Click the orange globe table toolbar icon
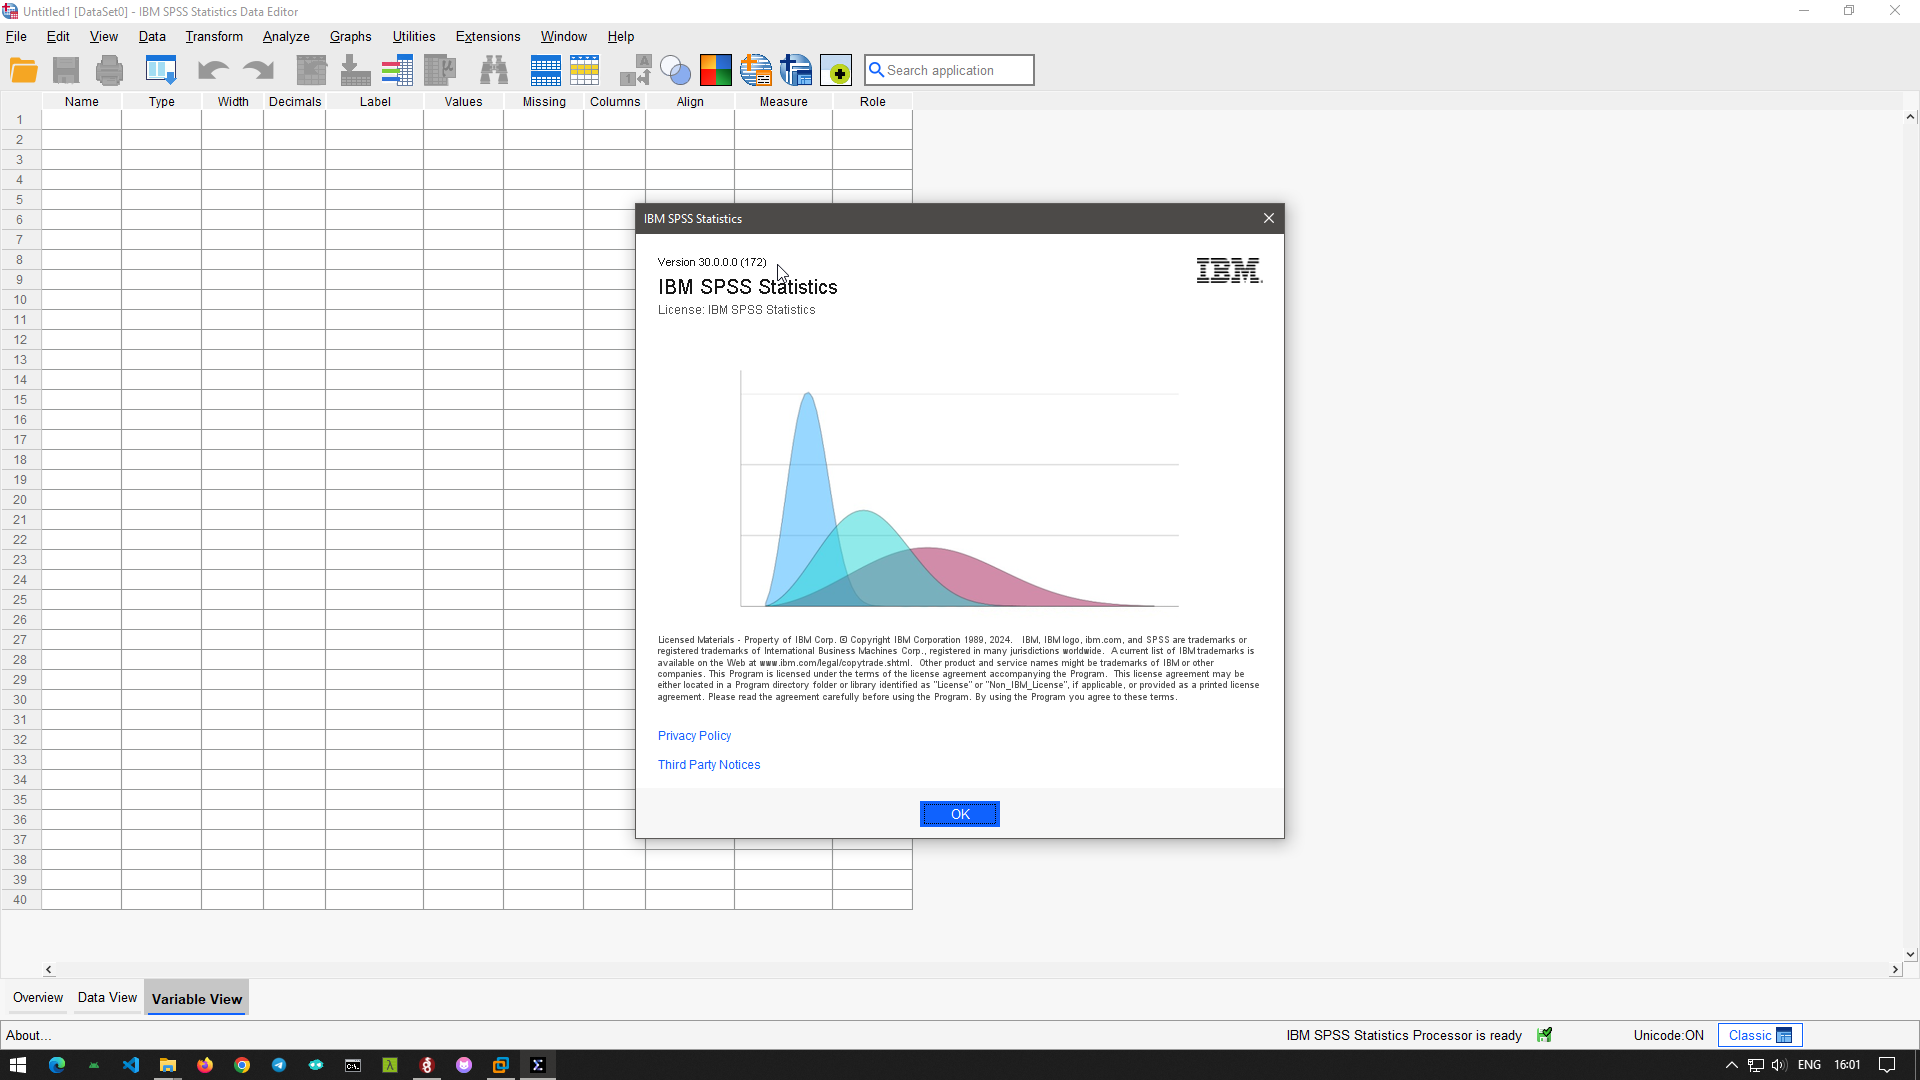Screen dimensions: 1920x1080 tap(756, 70)
